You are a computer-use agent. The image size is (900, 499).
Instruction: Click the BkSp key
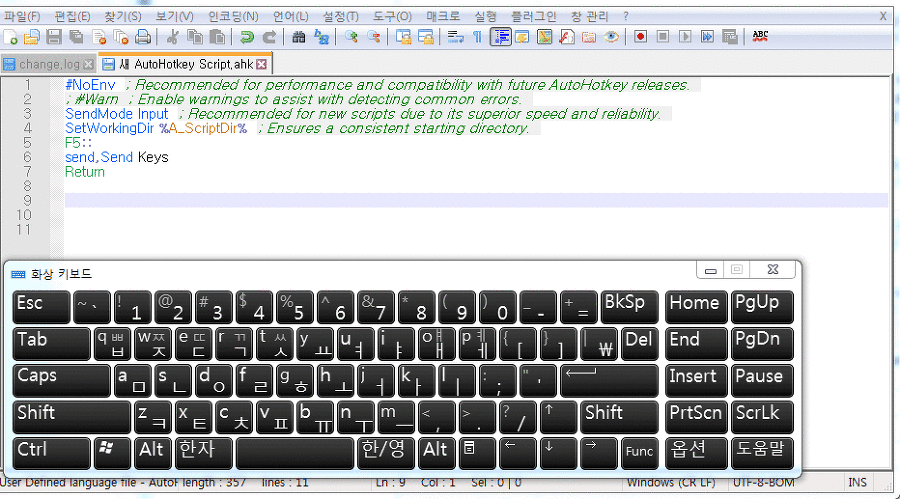[629, 307]
